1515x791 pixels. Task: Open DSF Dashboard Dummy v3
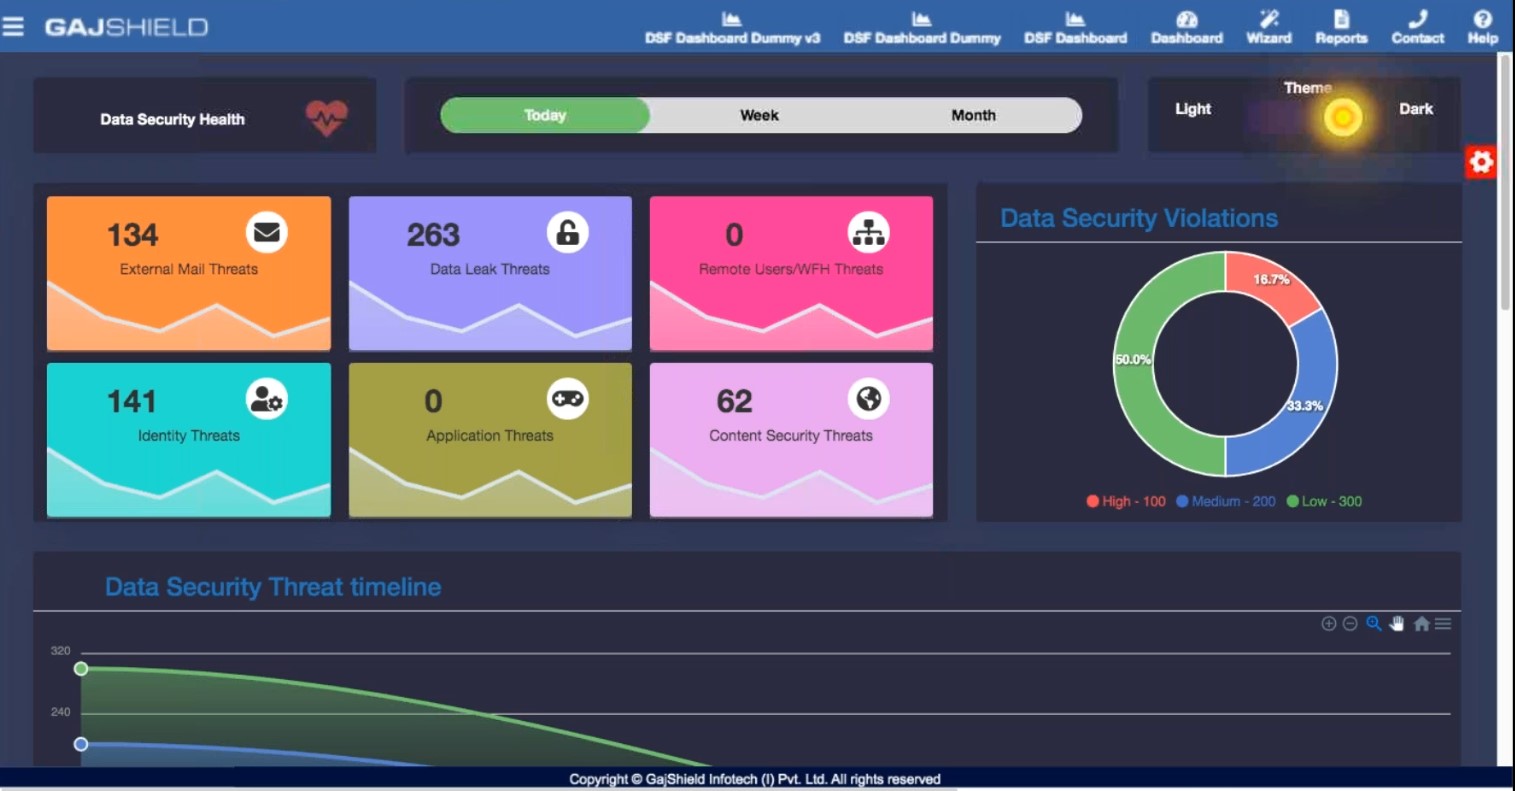tap(732, 28)
